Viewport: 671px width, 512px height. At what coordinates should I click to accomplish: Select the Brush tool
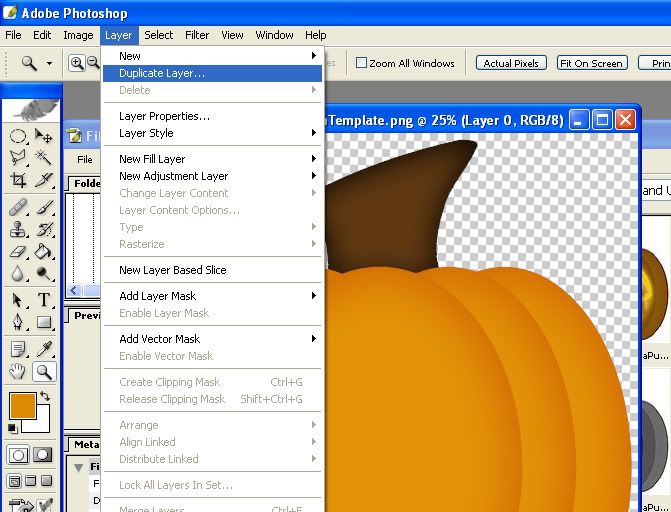tap(44, 207)
